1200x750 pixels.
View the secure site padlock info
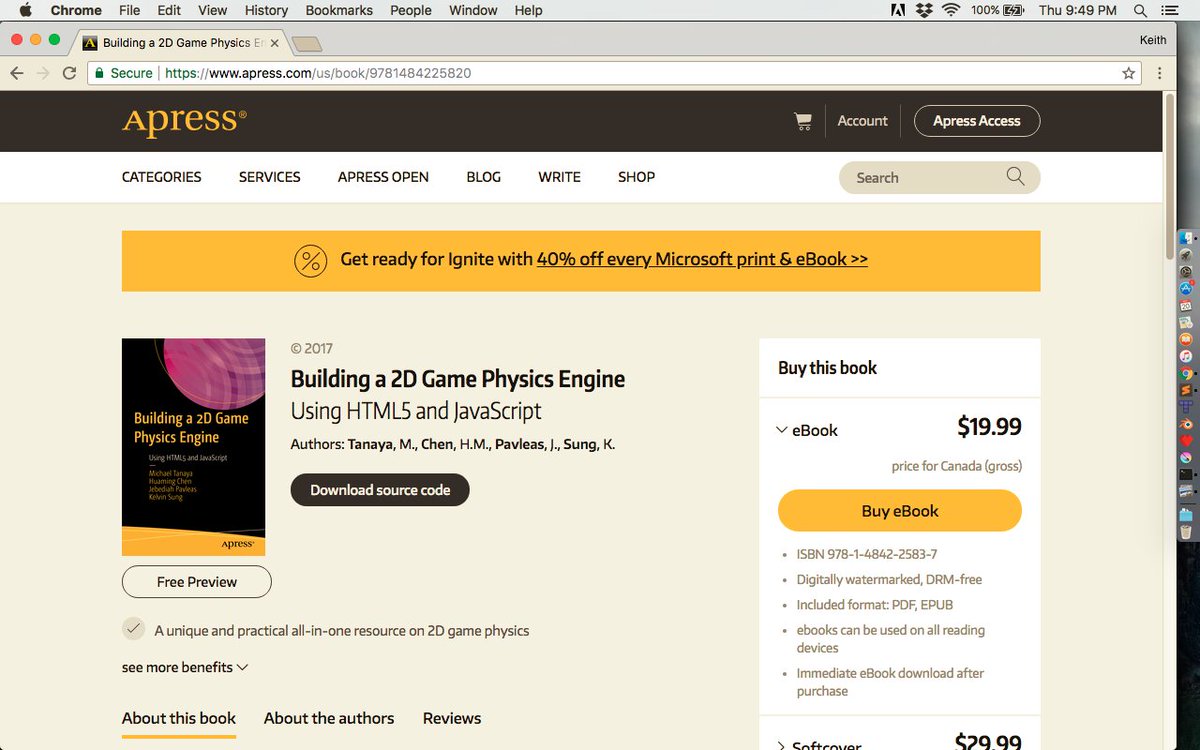pyautogui.click(x=98, y=73)
